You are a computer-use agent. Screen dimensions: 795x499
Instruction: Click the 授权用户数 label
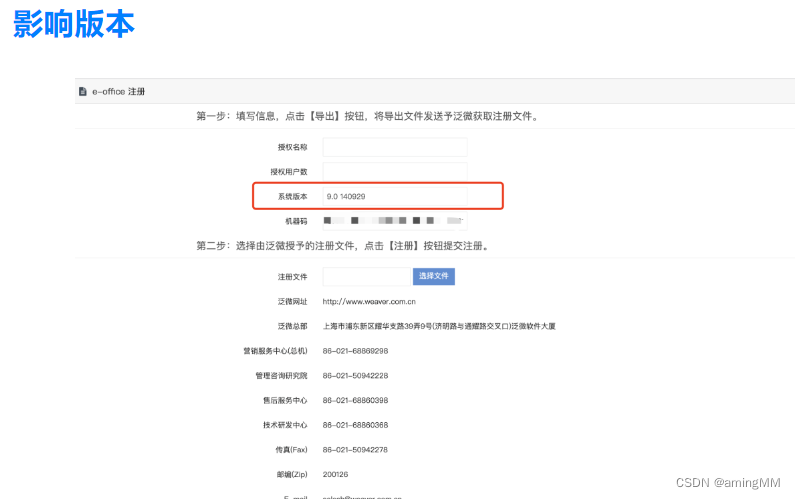coord(289,172)
